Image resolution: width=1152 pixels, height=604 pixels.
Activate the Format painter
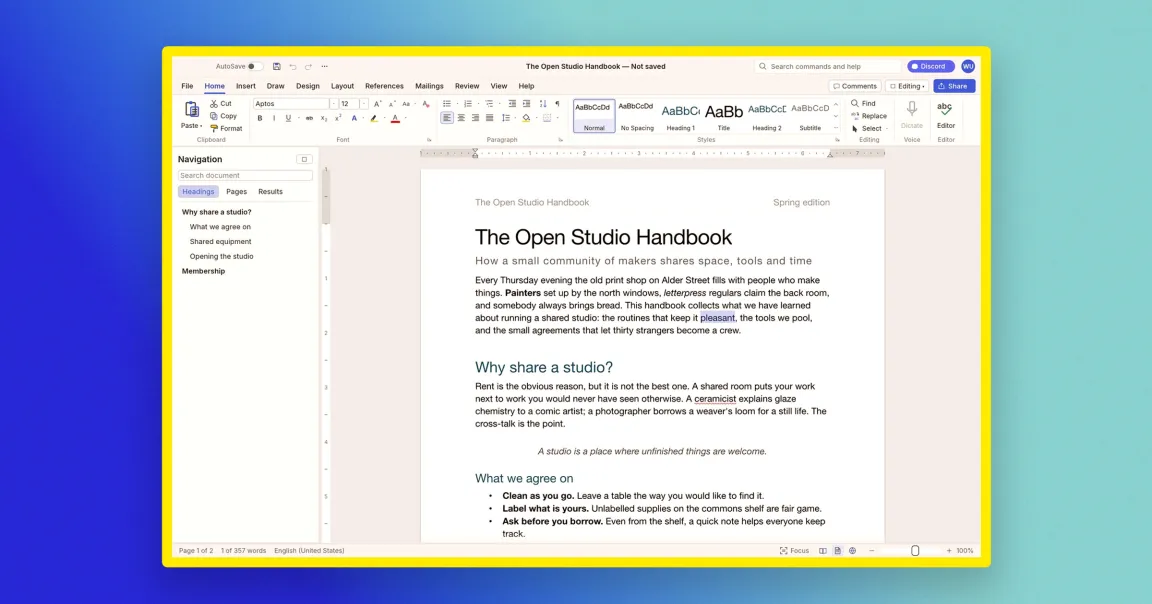click(x=226, y=129)
